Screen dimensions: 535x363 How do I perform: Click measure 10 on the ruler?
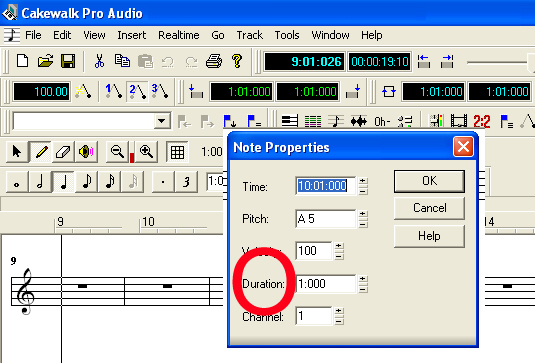coord(148,222)
